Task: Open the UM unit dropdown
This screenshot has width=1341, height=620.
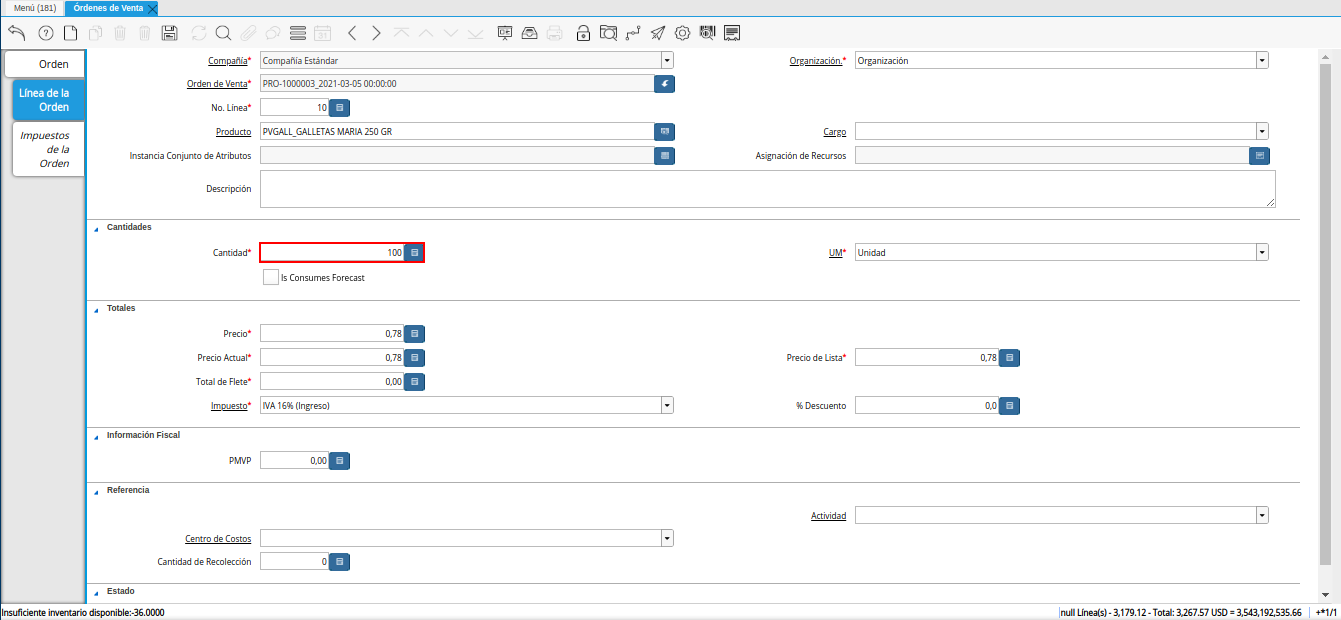Action: click(1262, 253)
